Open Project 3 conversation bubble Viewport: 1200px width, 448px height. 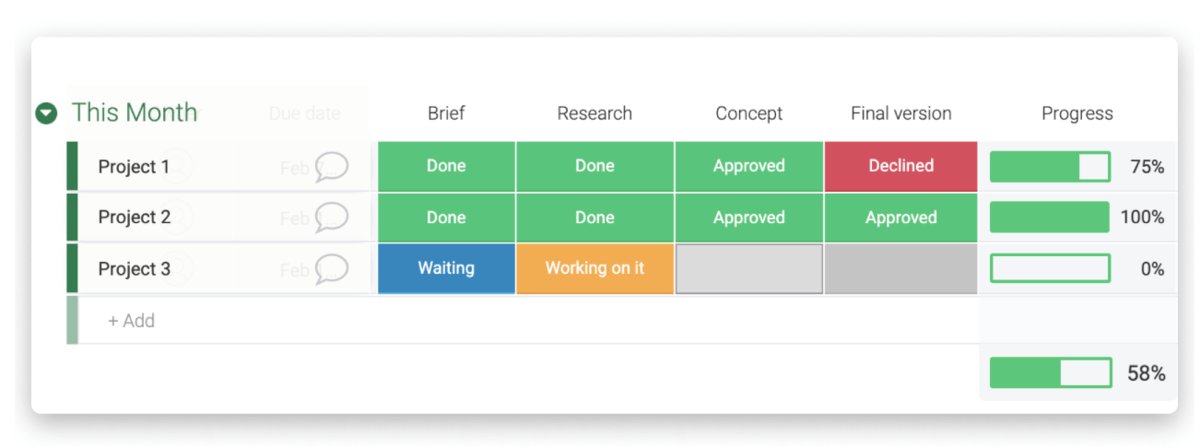(x=331, y=268)
